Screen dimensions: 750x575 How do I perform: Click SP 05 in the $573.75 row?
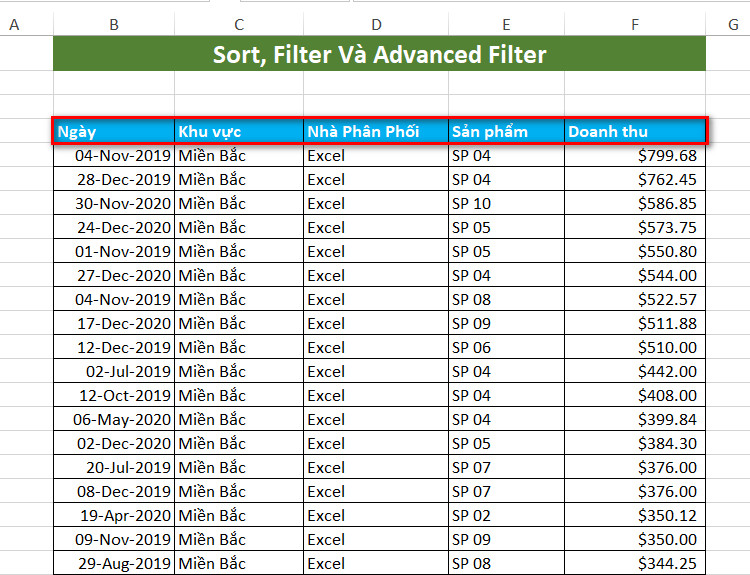click(507, 227)
